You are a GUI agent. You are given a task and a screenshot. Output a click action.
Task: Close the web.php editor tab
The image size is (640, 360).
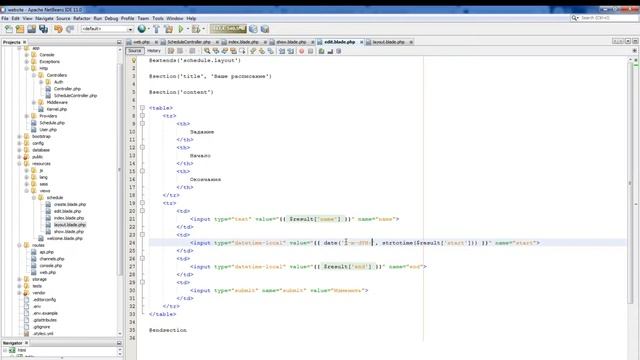tap(156, 42)
